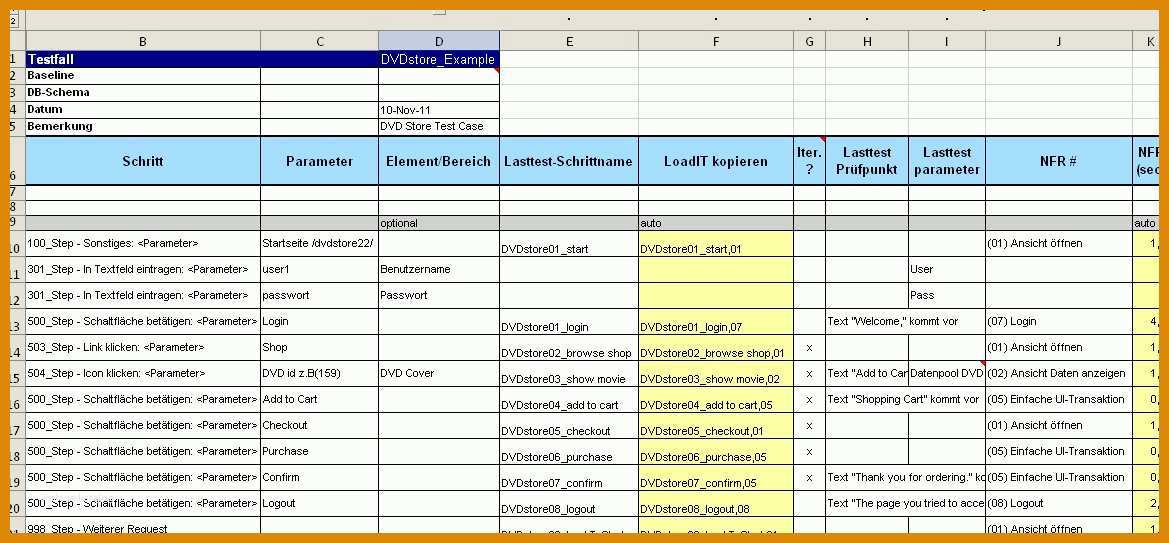
Task: Select the Pass Lasttest parameter cell
Action: (947, 295)
